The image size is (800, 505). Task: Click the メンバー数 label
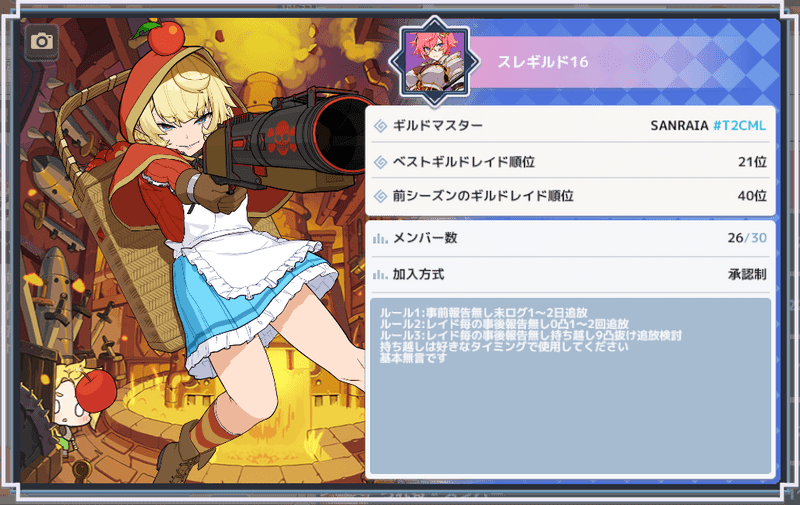click(x=424, y=238)
